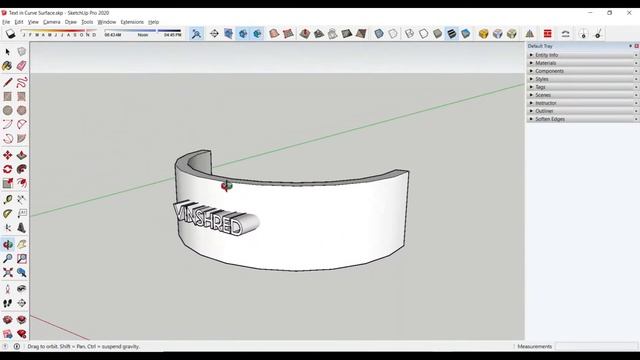Select the Arc tool
This screenshot has height=360, width=640.
click(7, 124)
